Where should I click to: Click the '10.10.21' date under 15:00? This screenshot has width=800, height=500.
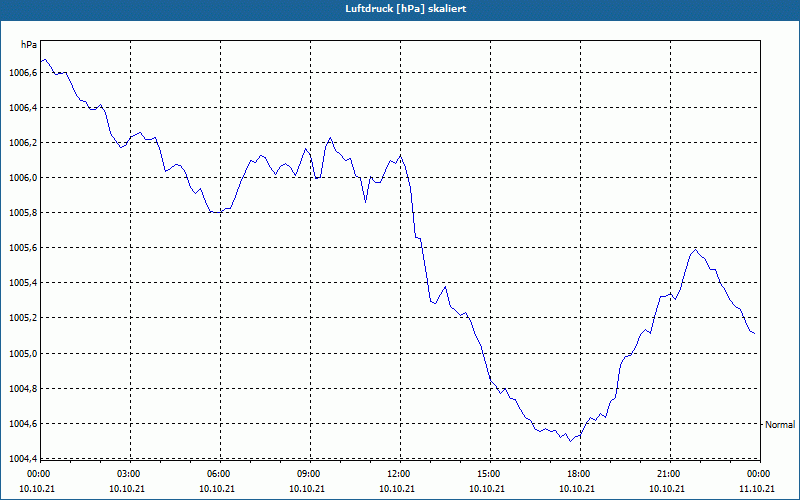(x=487, y=489)
